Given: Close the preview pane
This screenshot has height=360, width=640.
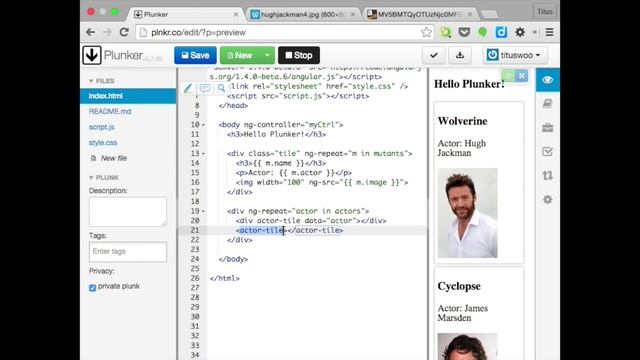Looking at the screenshot, I should click(522, 76).
